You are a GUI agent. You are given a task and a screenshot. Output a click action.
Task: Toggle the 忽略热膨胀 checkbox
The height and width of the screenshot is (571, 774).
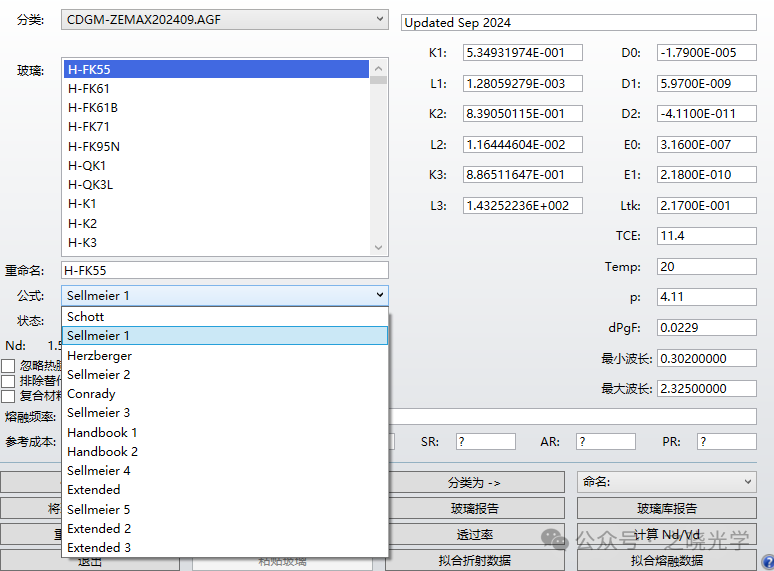coord(8,366)
